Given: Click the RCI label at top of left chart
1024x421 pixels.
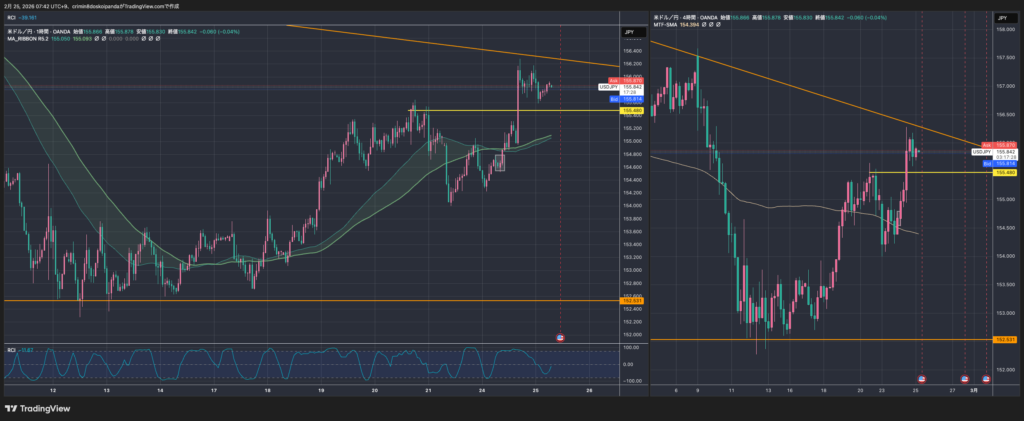Looking at the screenshot, I should point(12,19).
